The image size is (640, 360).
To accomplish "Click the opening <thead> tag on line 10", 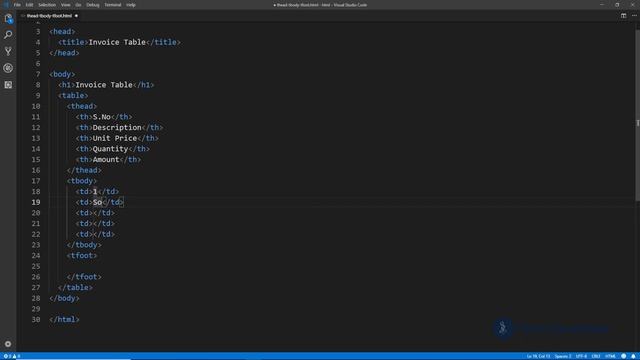I will click(x=82, y=107).
